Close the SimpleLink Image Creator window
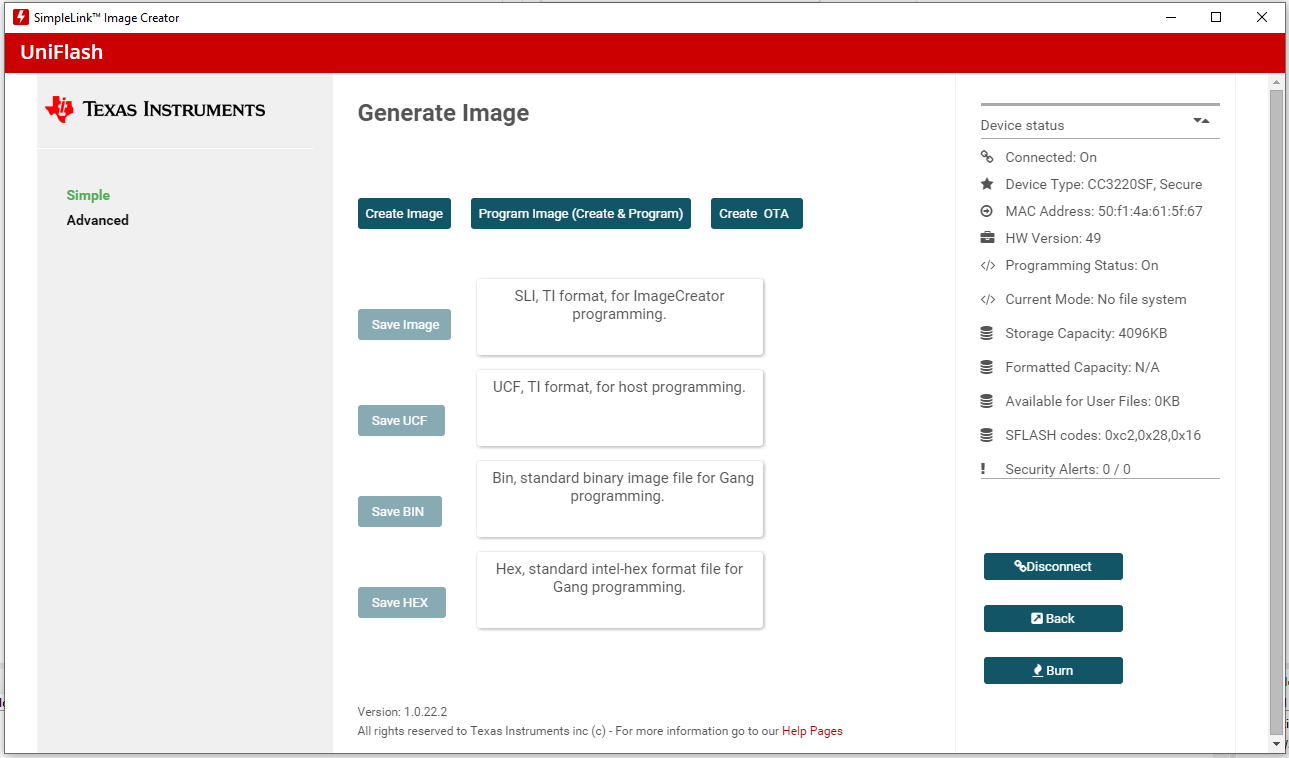The image size is (1289, 758). click(x=1262, y=17)
